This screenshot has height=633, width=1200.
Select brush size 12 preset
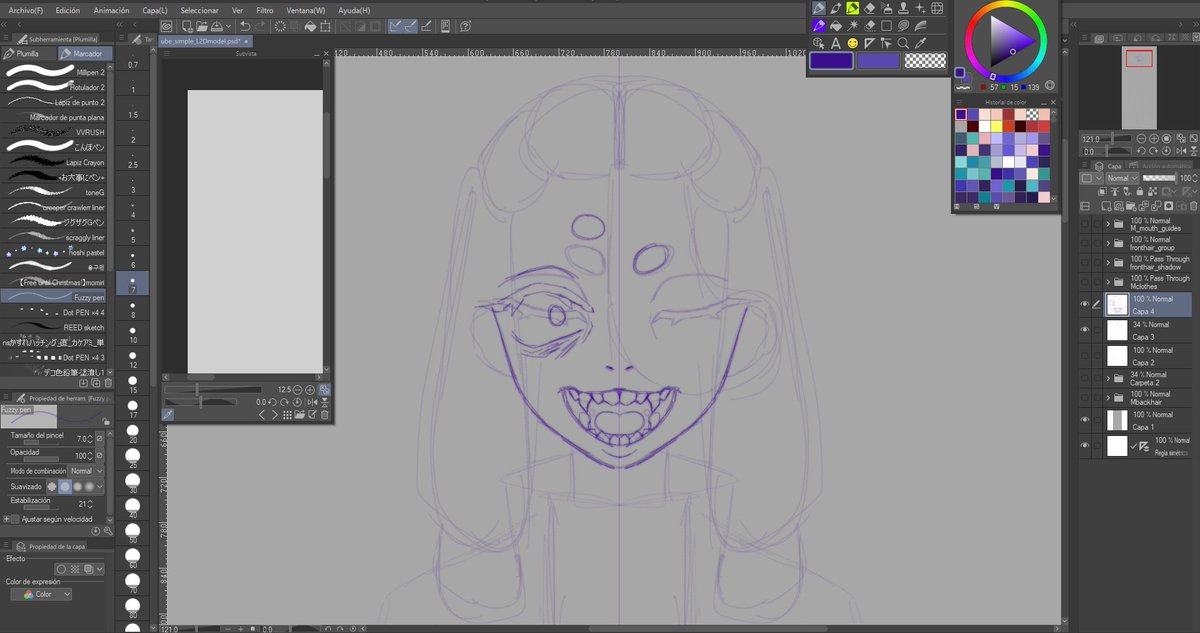point(133,358)
